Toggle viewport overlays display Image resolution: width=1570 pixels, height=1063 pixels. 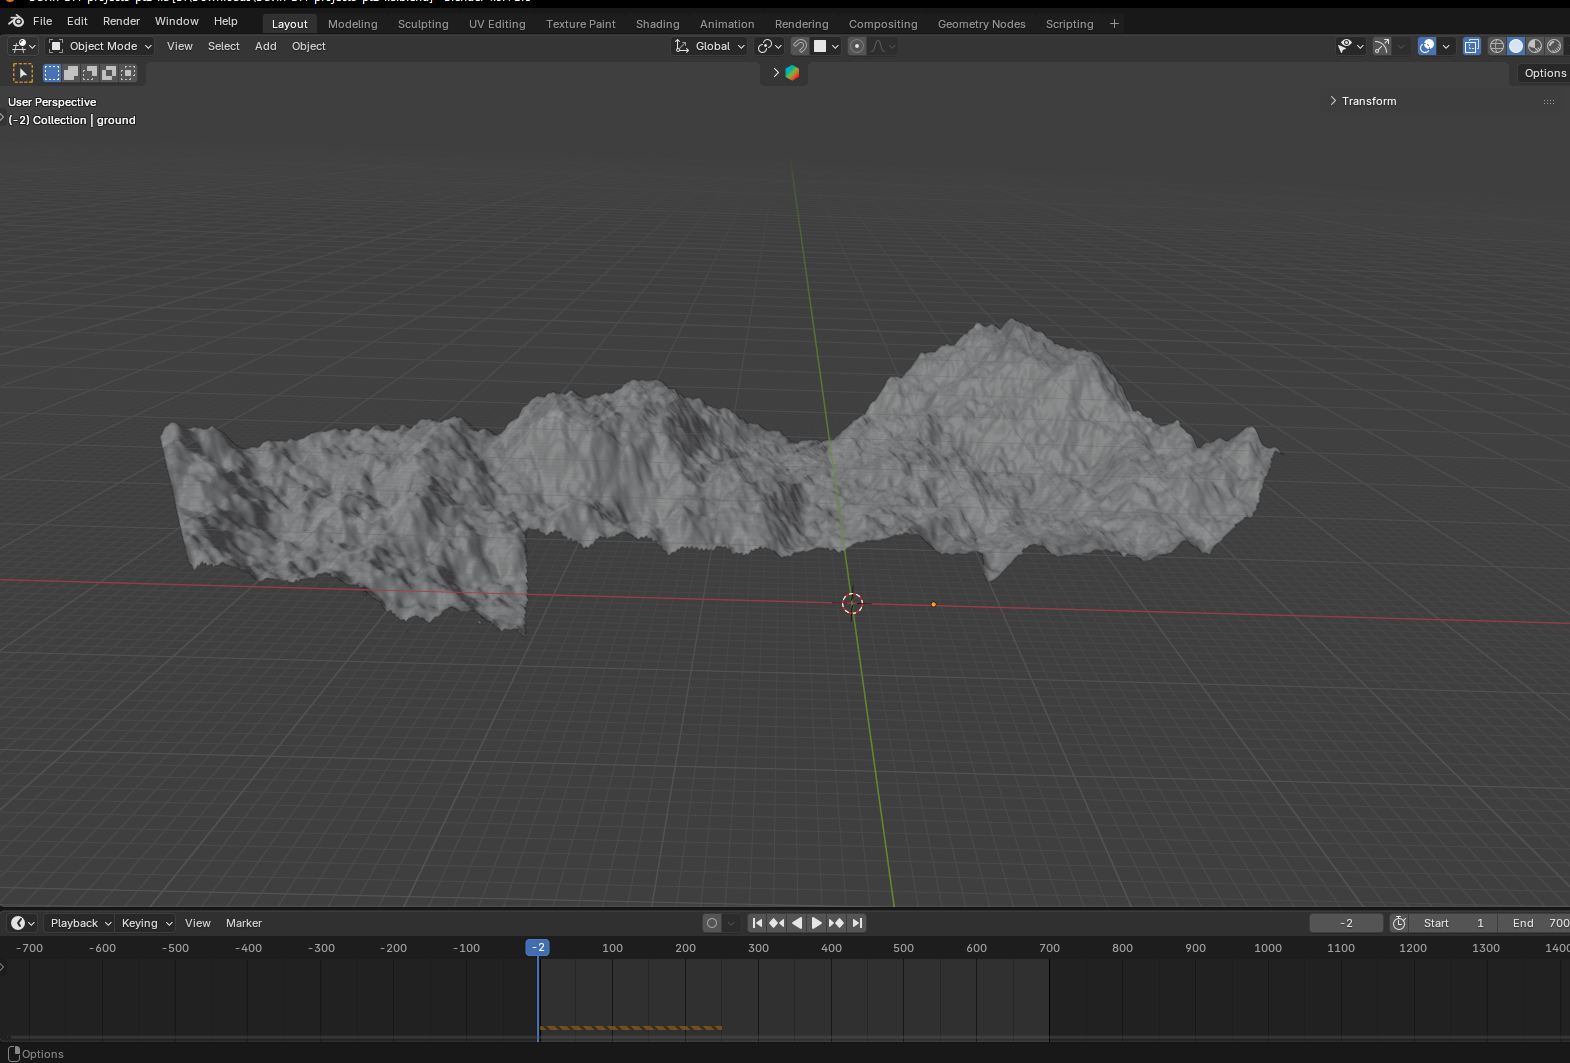point(1427,46)
